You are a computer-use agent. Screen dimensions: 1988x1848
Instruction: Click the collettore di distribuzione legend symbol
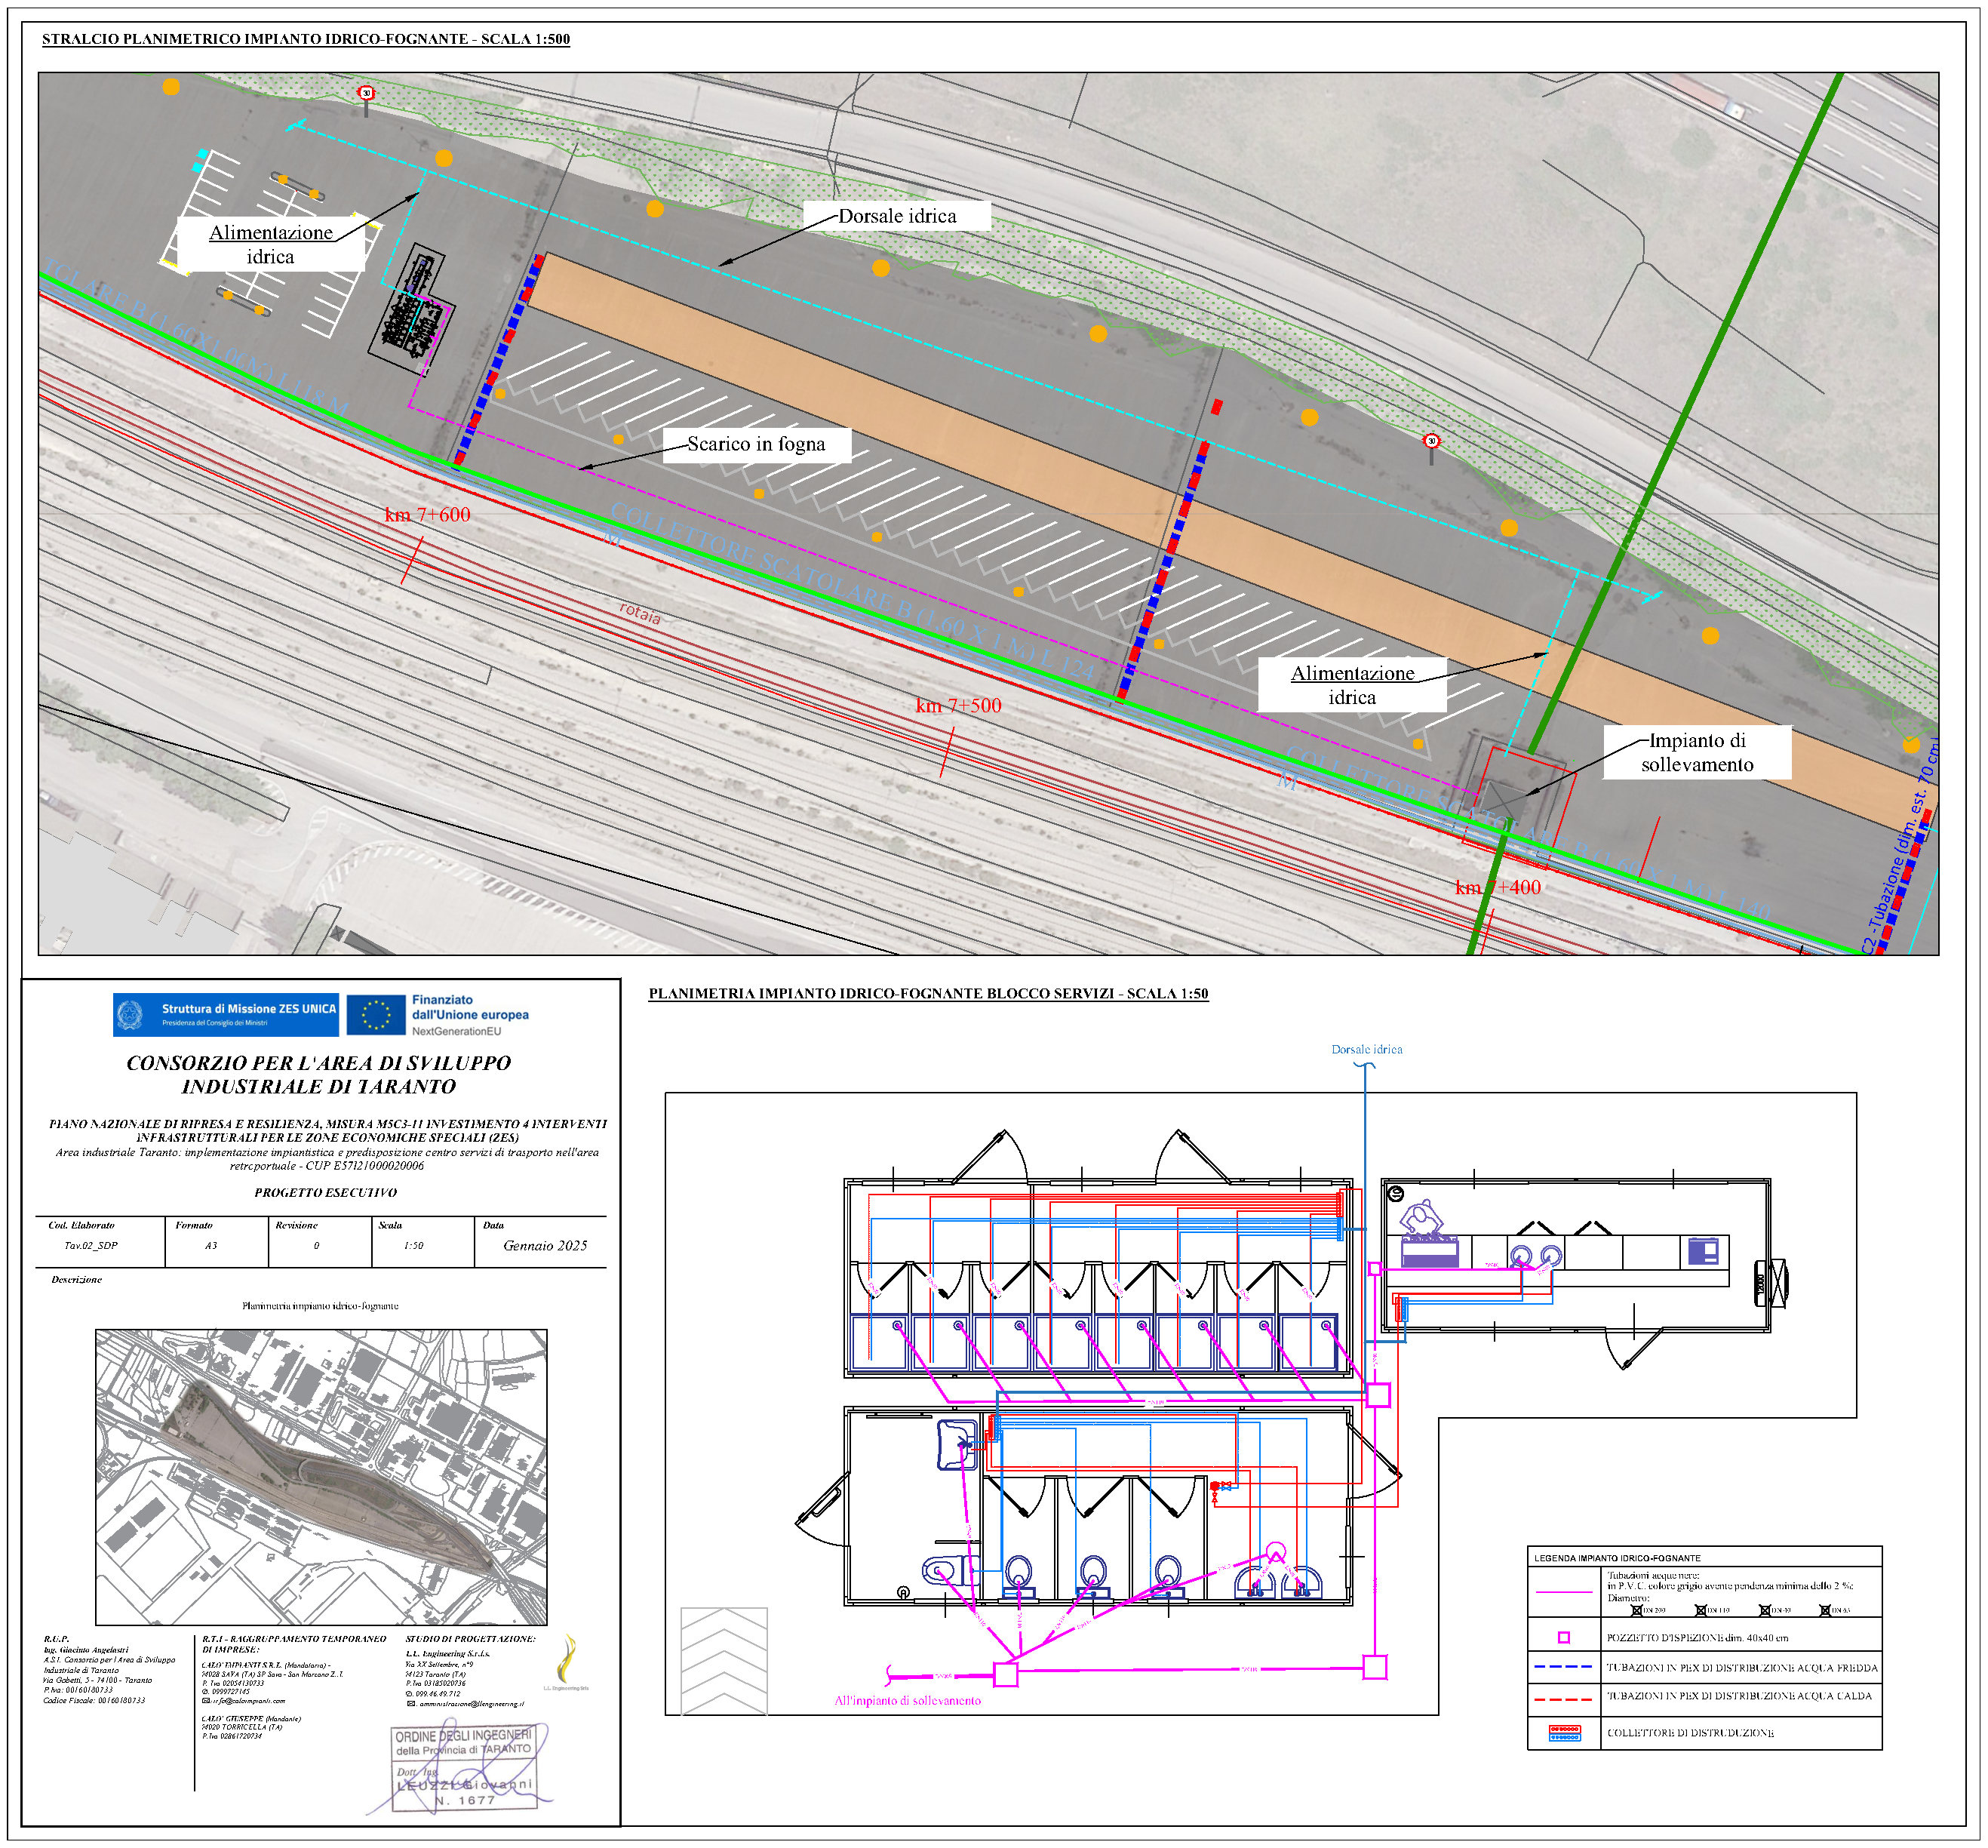pyautogui.click(x=1563, y=1733)
